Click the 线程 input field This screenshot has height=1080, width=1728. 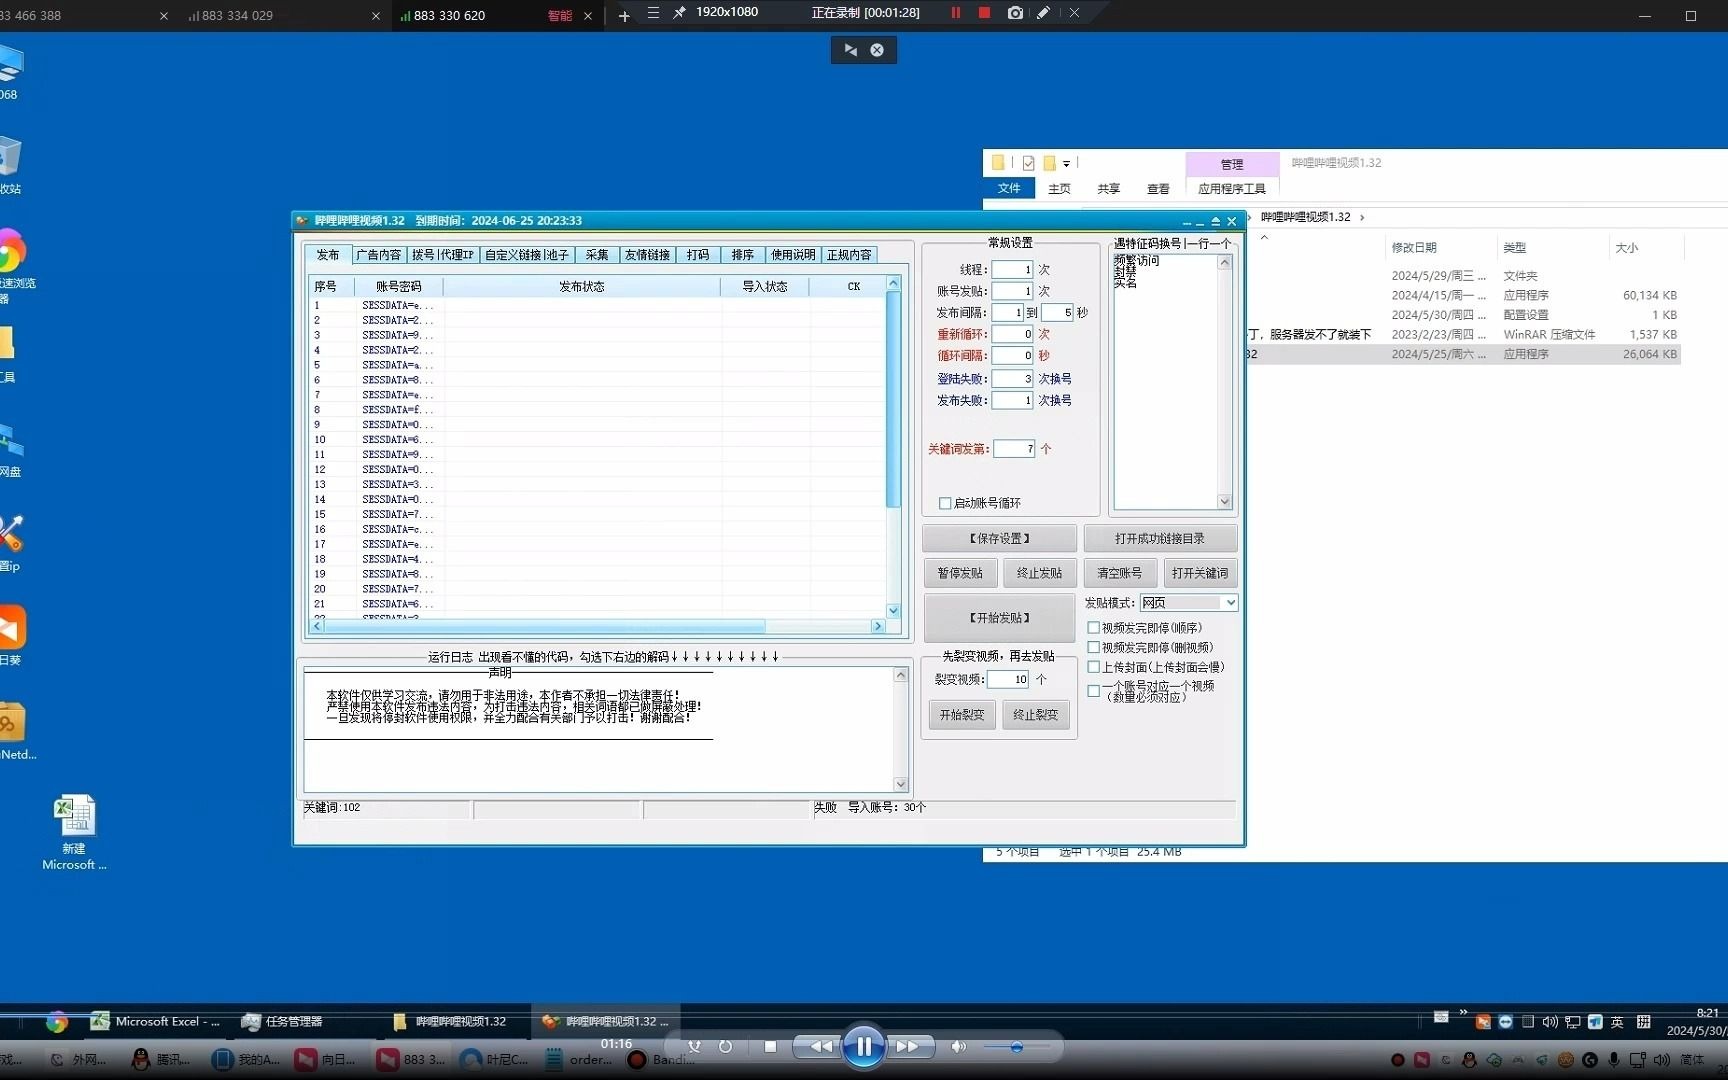pos(1012,270)
